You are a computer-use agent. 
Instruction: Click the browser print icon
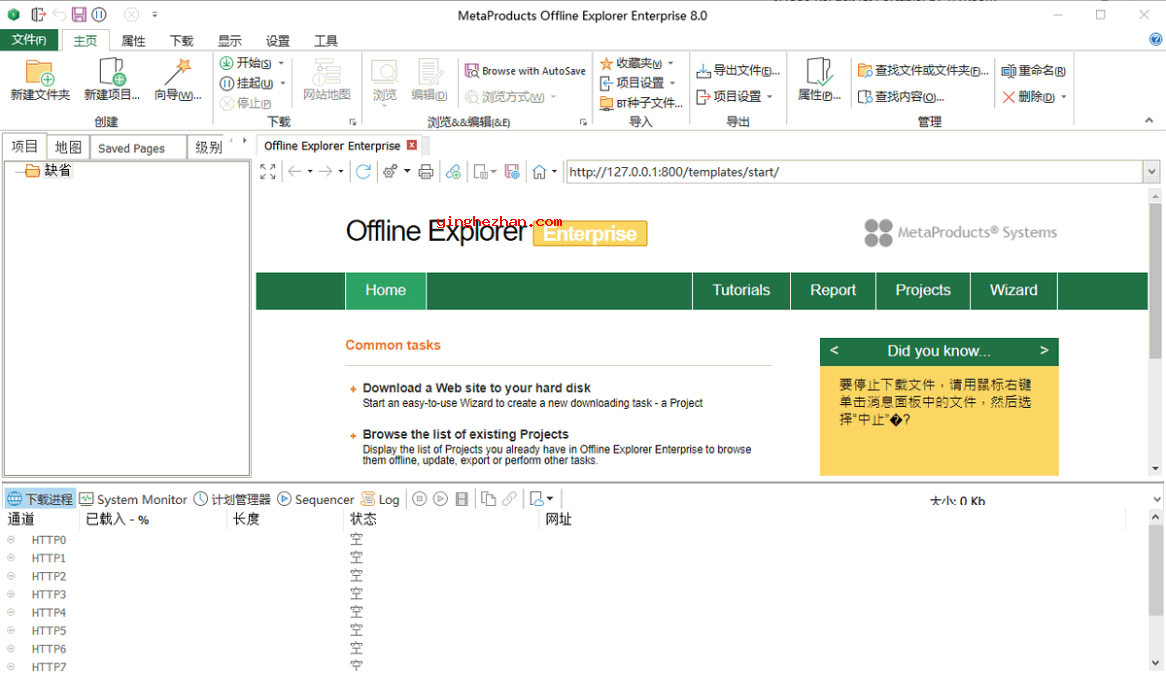click(425, 172)
